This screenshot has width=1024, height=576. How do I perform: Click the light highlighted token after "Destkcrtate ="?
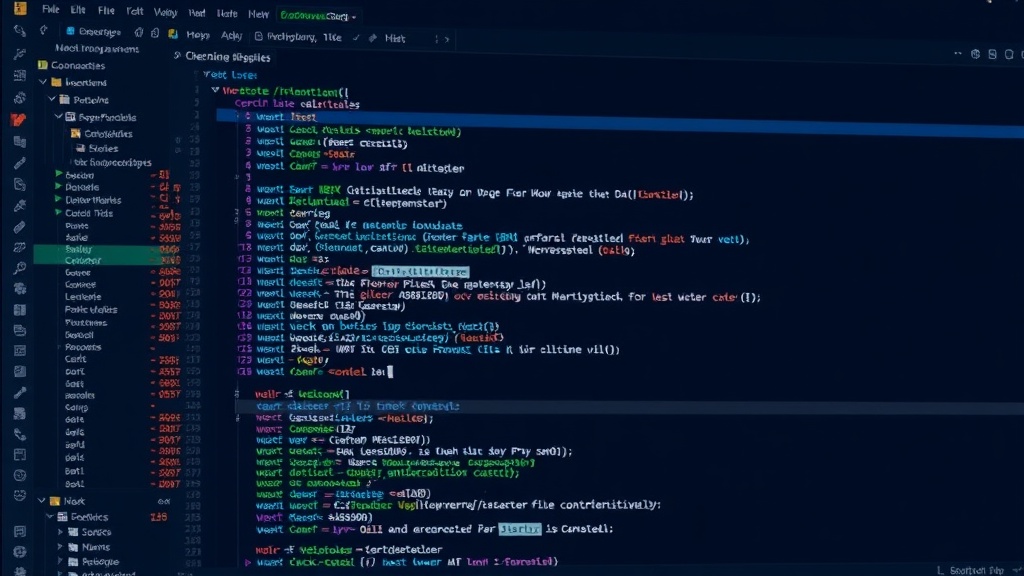[420, 271]
